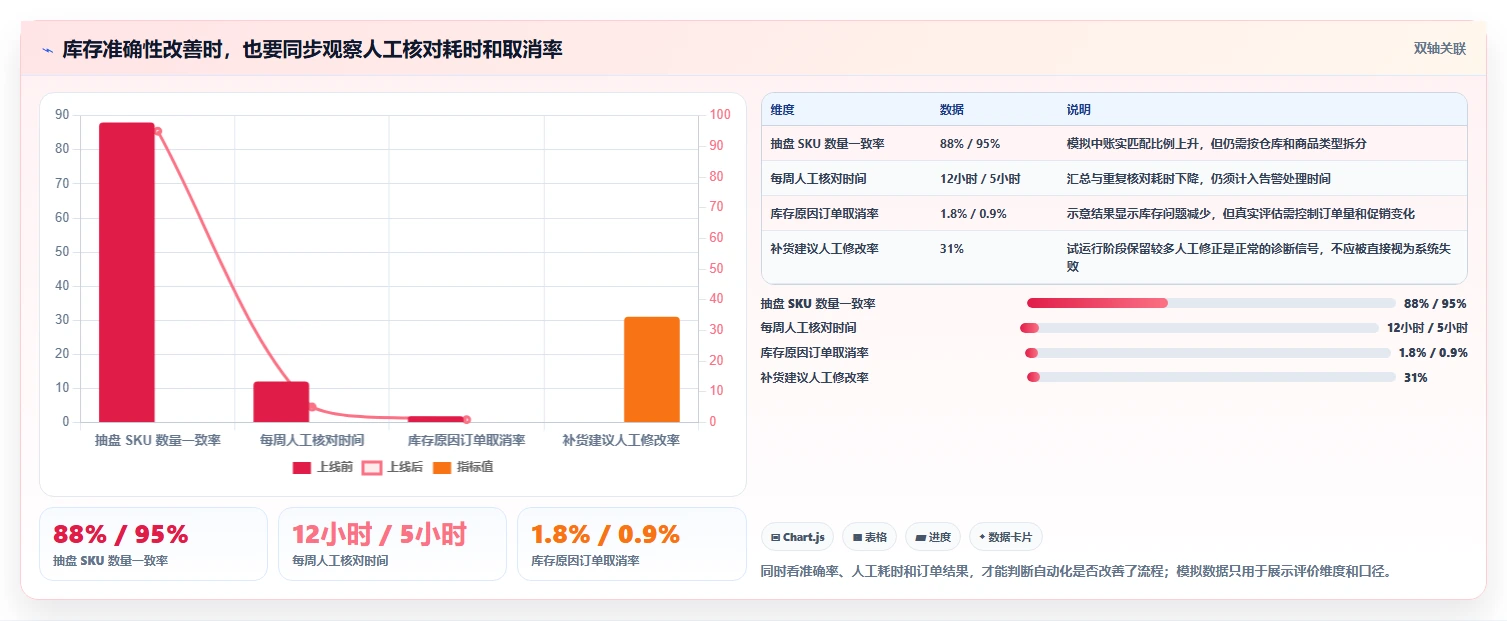Click the 指标值 orange legend color box

click(x=442, y=468)
